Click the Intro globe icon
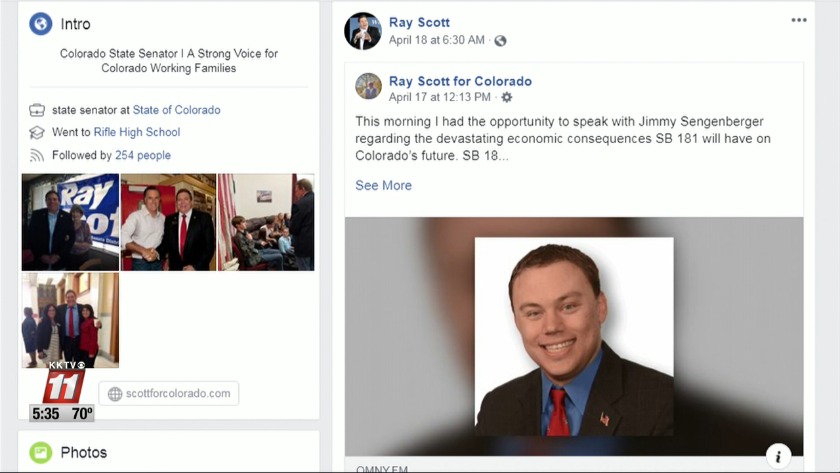 41,24
